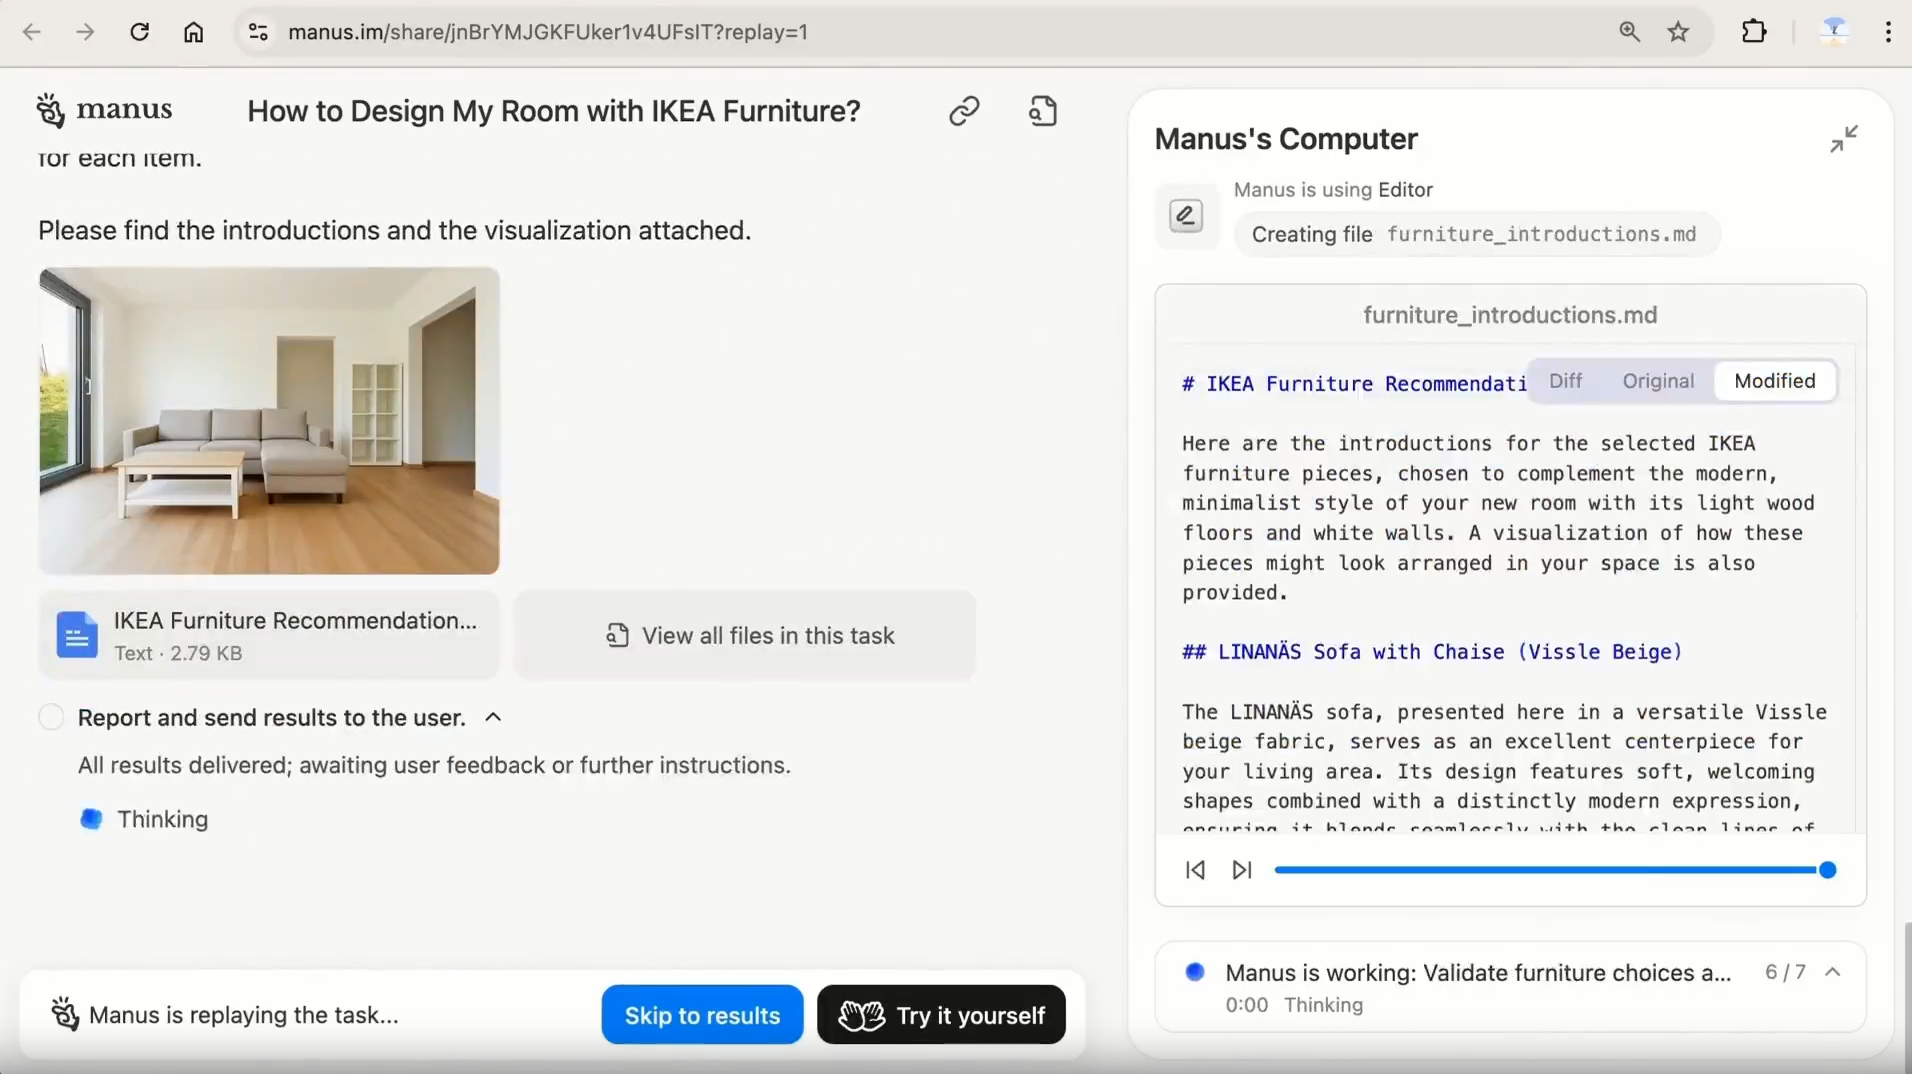Jump to the start of replay
Viewport: 1912px width, 1074px height.
pyautogui.click(x=1195, y=870)
